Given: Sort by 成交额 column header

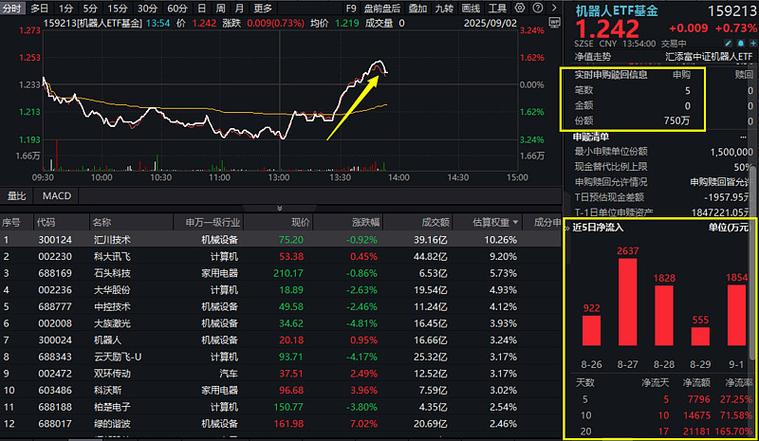Looking at the screenshot, I should pos(436,222).
